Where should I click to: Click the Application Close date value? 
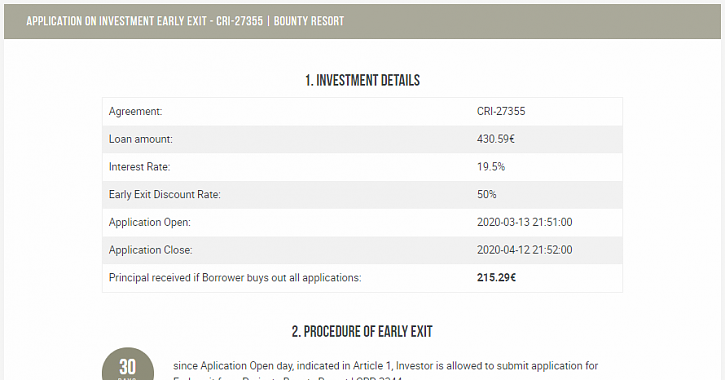pos(524,250)
